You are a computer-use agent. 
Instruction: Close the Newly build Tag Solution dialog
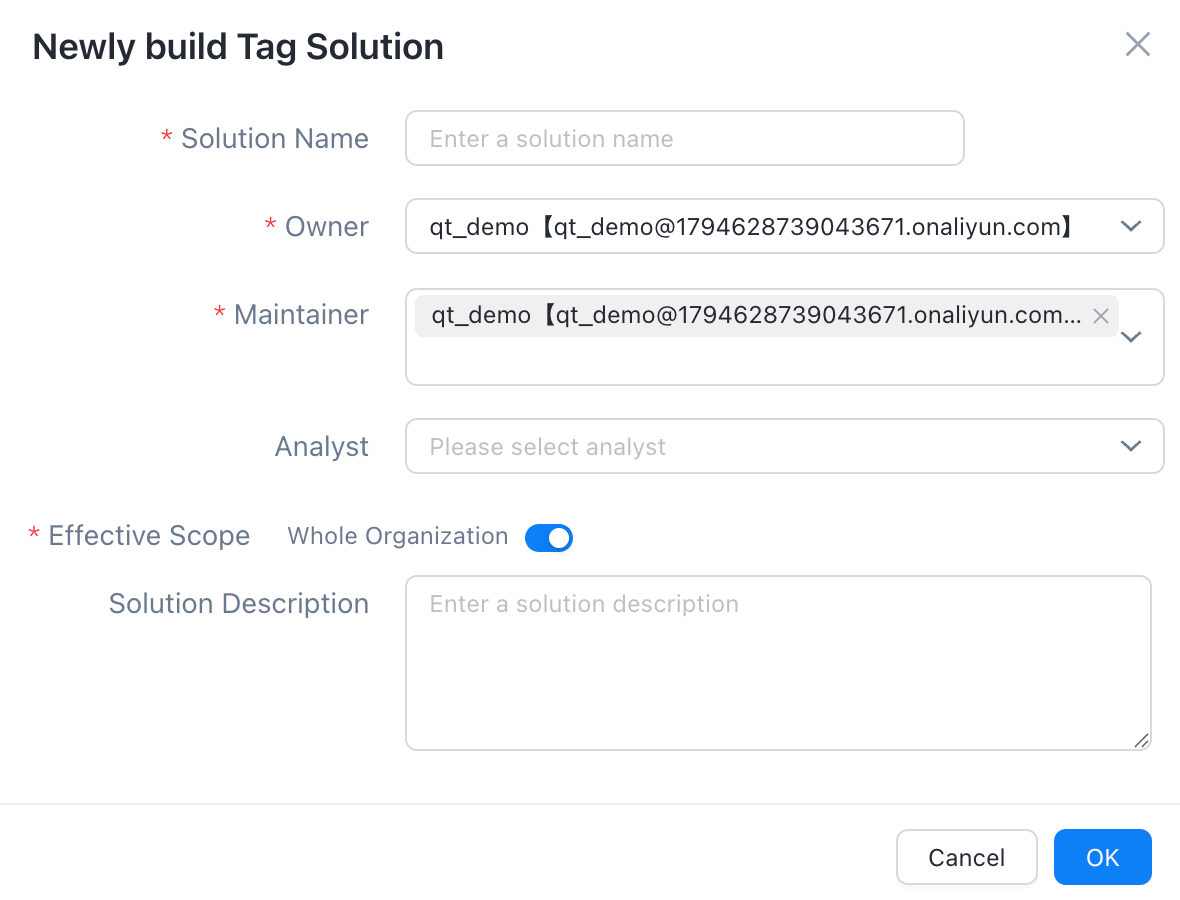click(x=1137, y=44)
